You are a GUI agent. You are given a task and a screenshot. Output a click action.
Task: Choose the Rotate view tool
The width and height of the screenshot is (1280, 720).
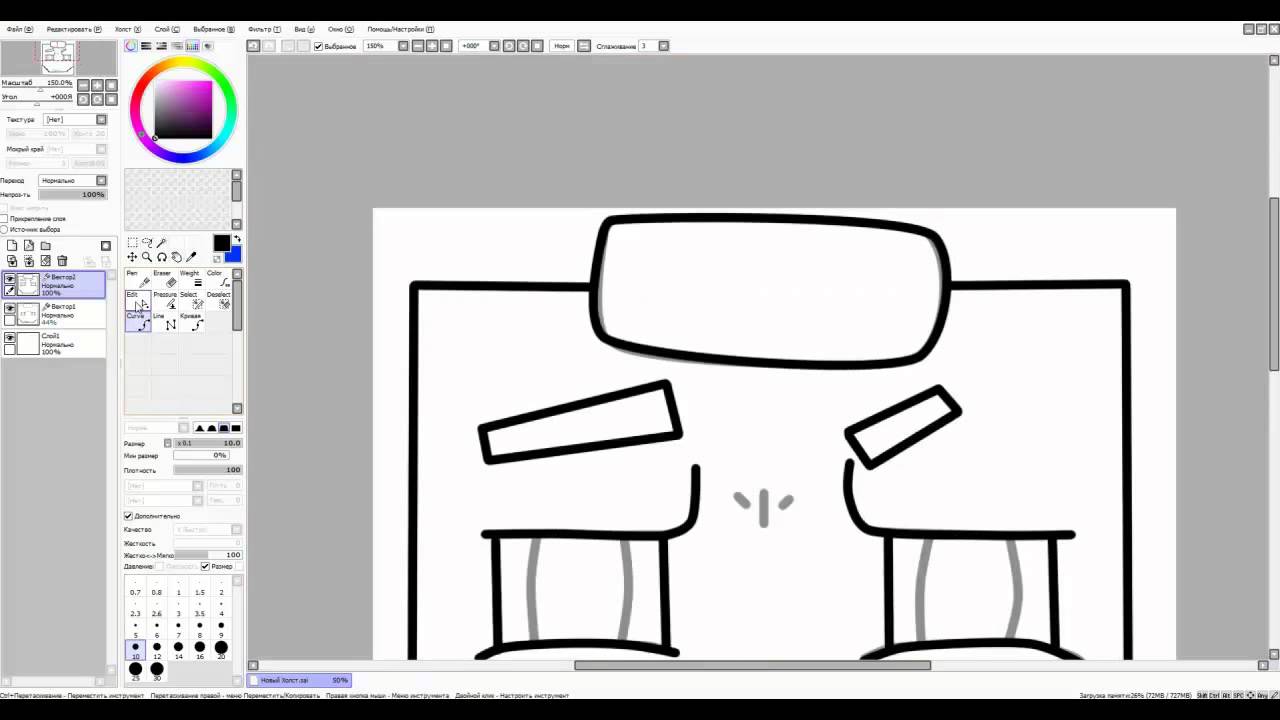tap(162, 258)
